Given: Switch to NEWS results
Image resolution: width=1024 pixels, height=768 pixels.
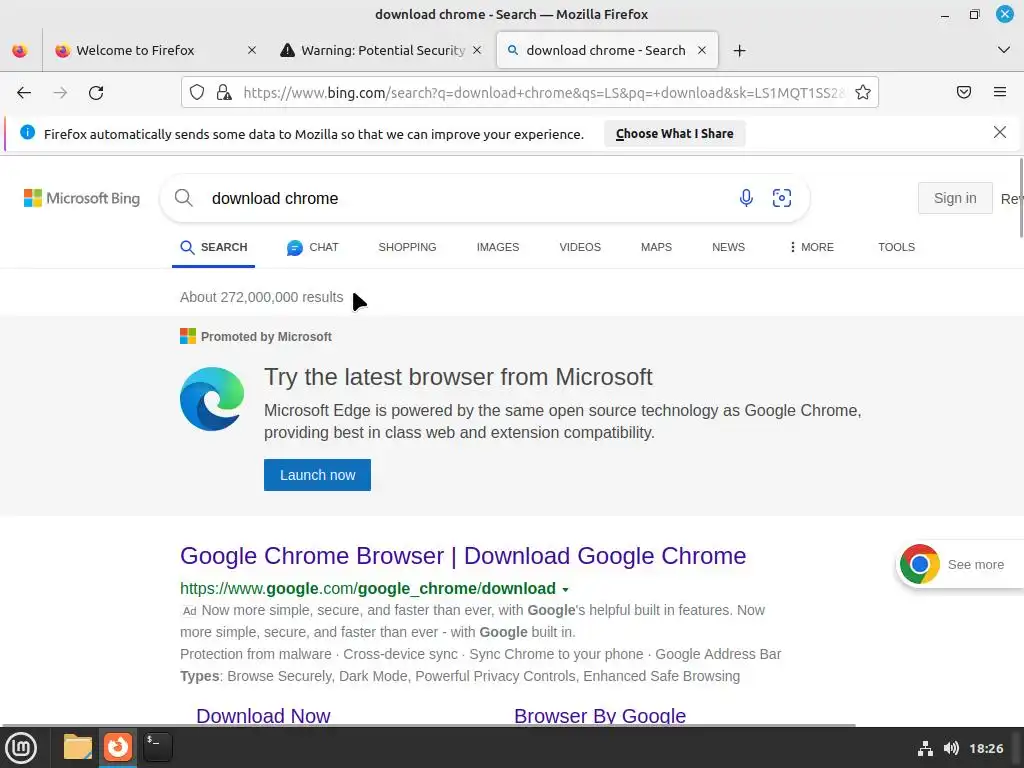Looking at the screenshot, I should tap(728, 248).
